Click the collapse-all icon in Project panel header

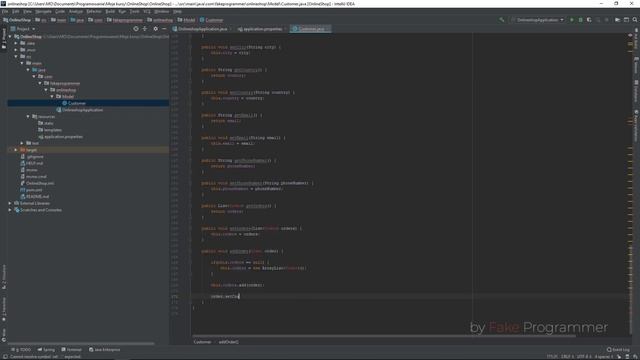pyautogui.click(x=145, y=29)
